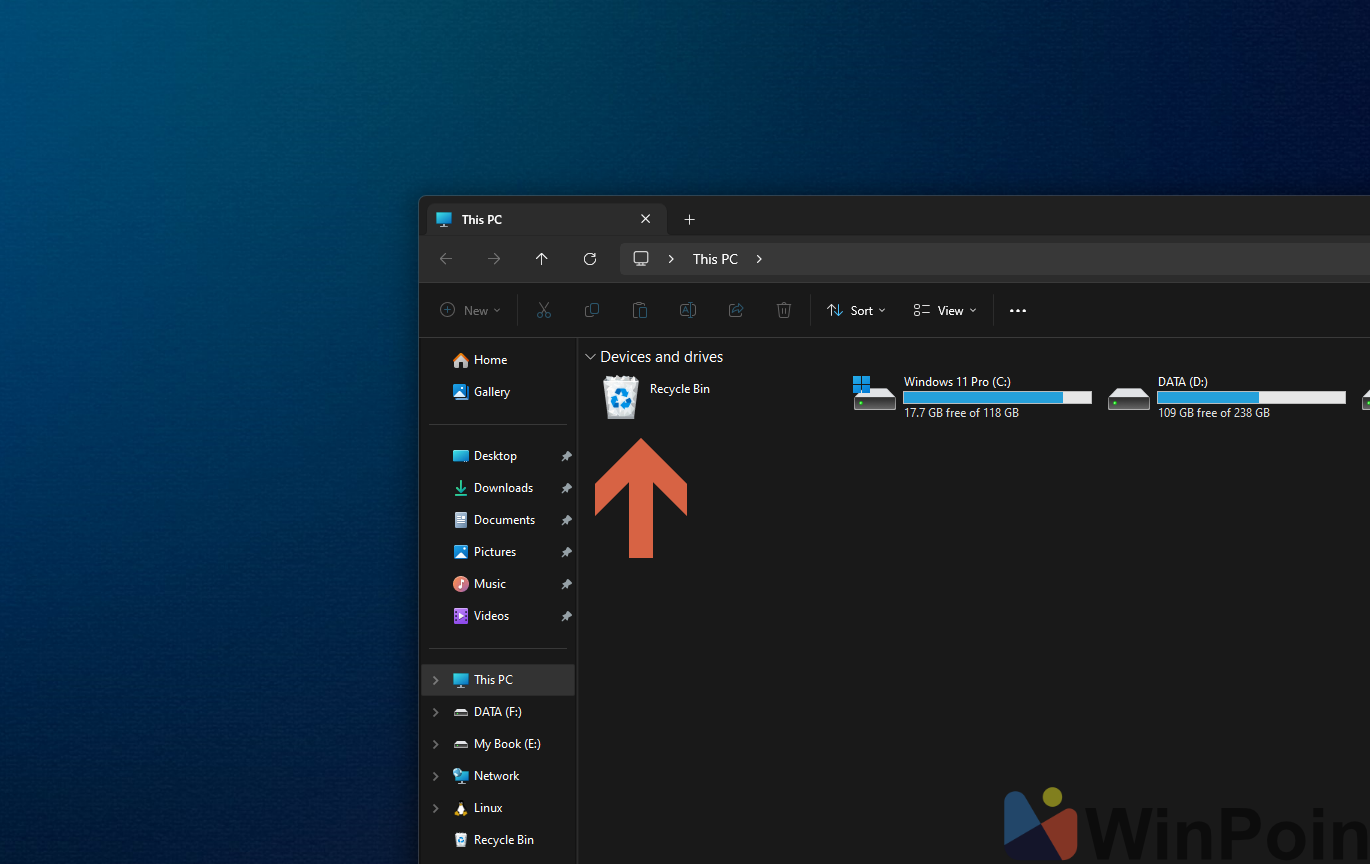Click the Paste clipboard icon
Viewport: 1370px width, 864px height.
click(640, 311)
